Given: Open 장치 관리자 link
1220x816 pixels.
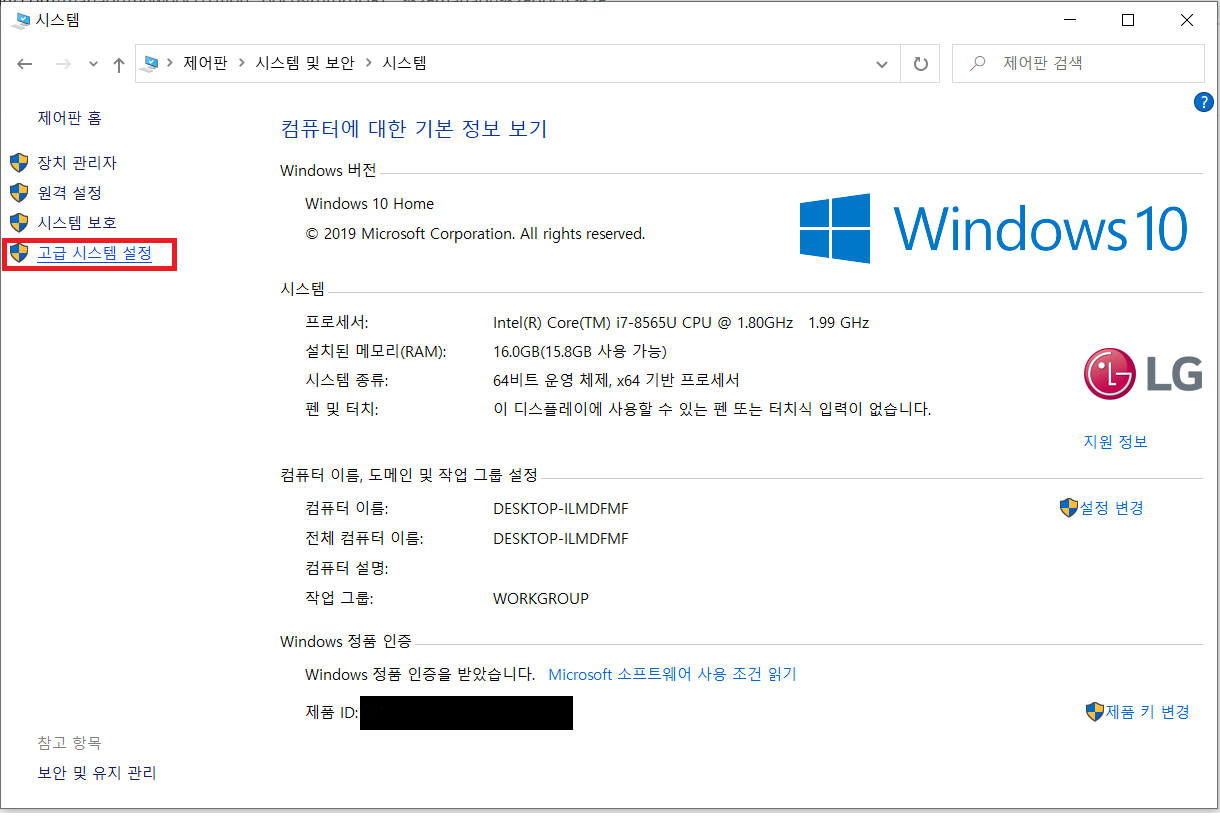Looking at the screenshot, I should (77, 162).
